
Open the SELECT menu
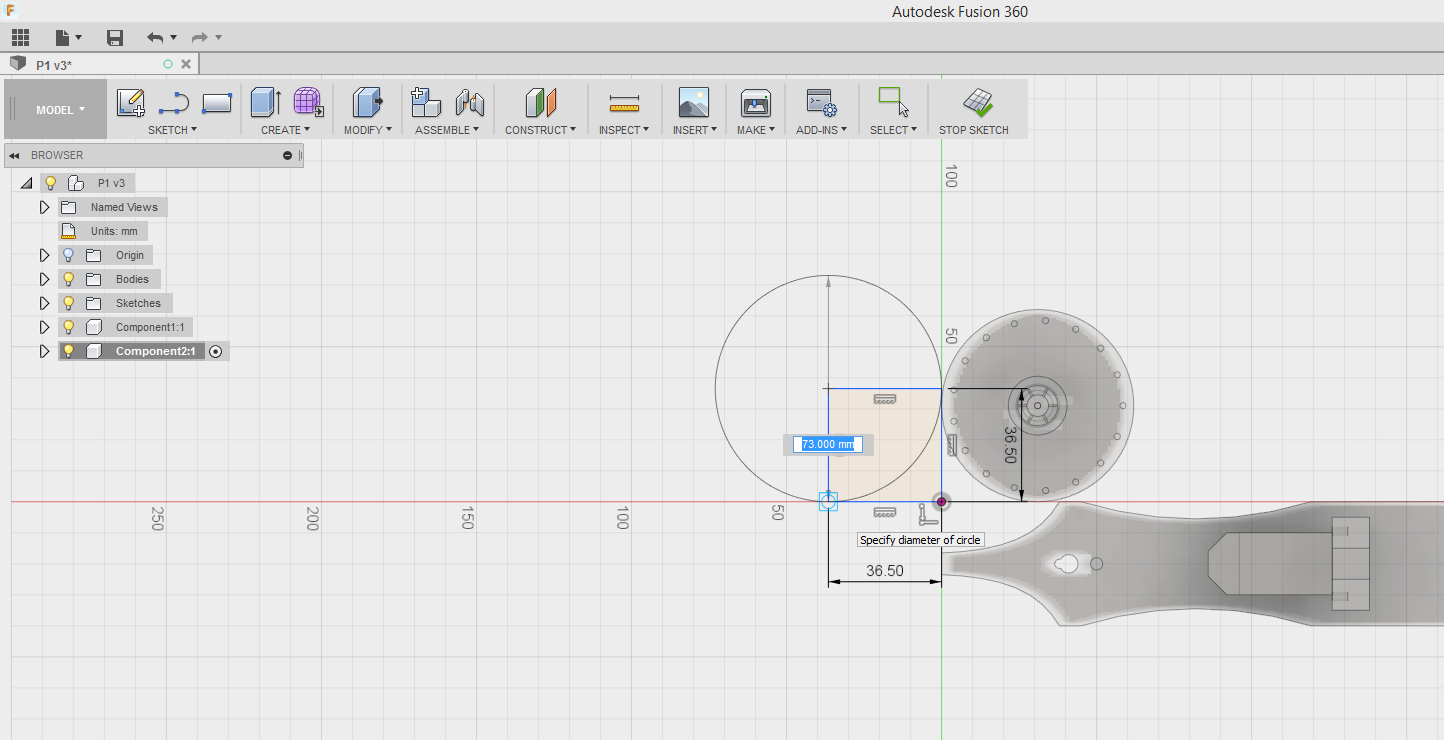(893, 130)
